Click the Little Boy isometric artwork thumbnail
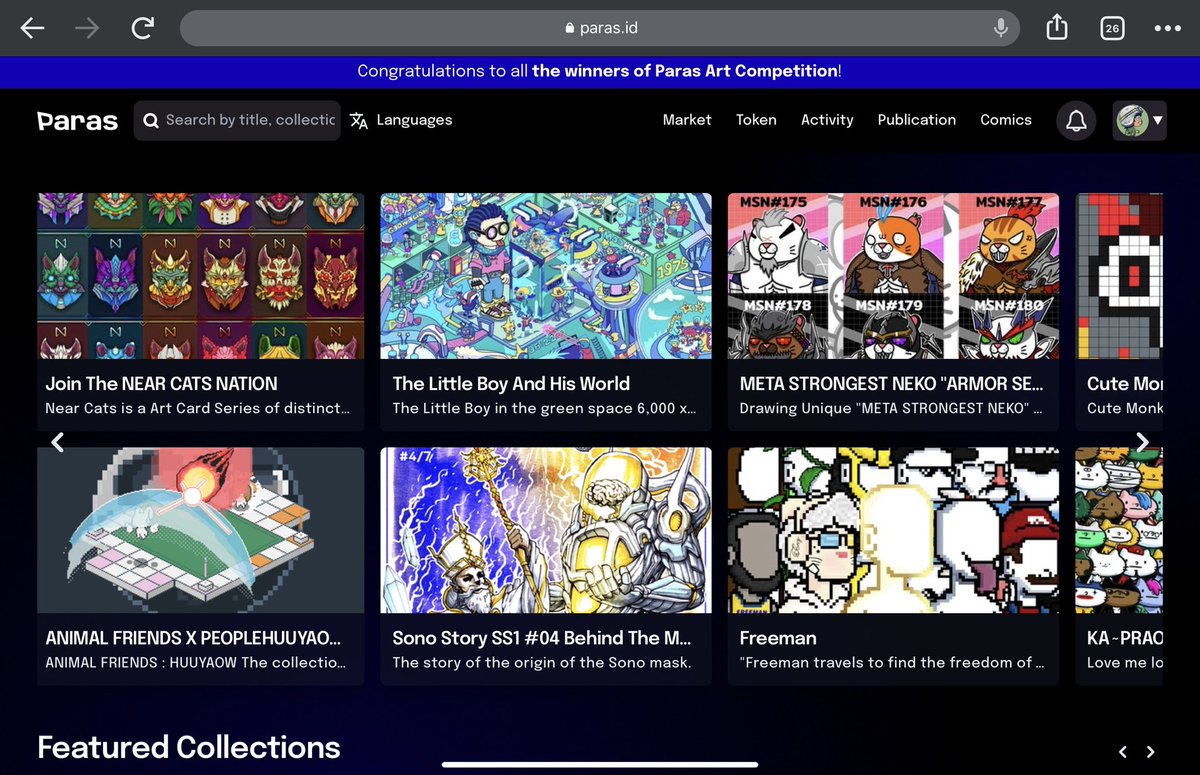This screenshot has height=775, width=1200. (546, 276)
